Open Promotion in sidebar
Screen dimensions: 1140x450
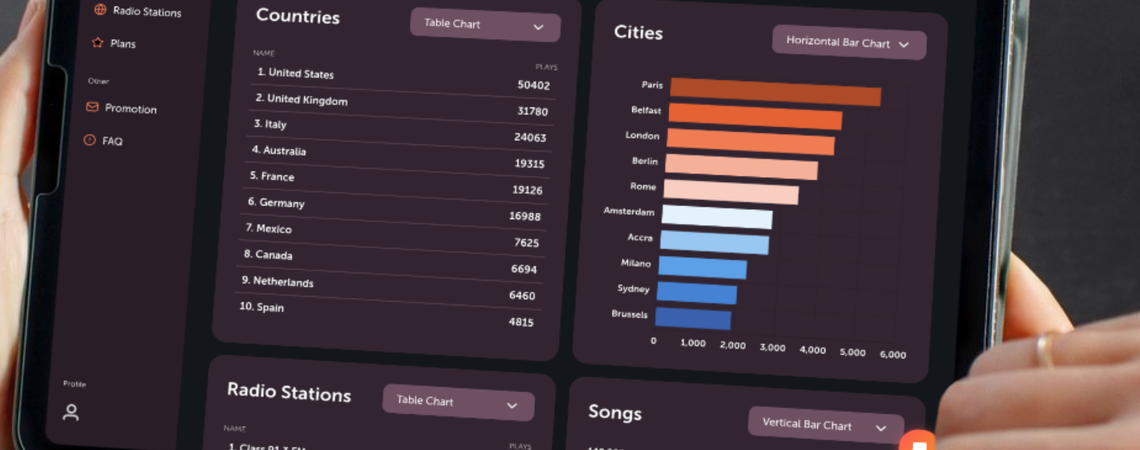click(x=121, y=108)
